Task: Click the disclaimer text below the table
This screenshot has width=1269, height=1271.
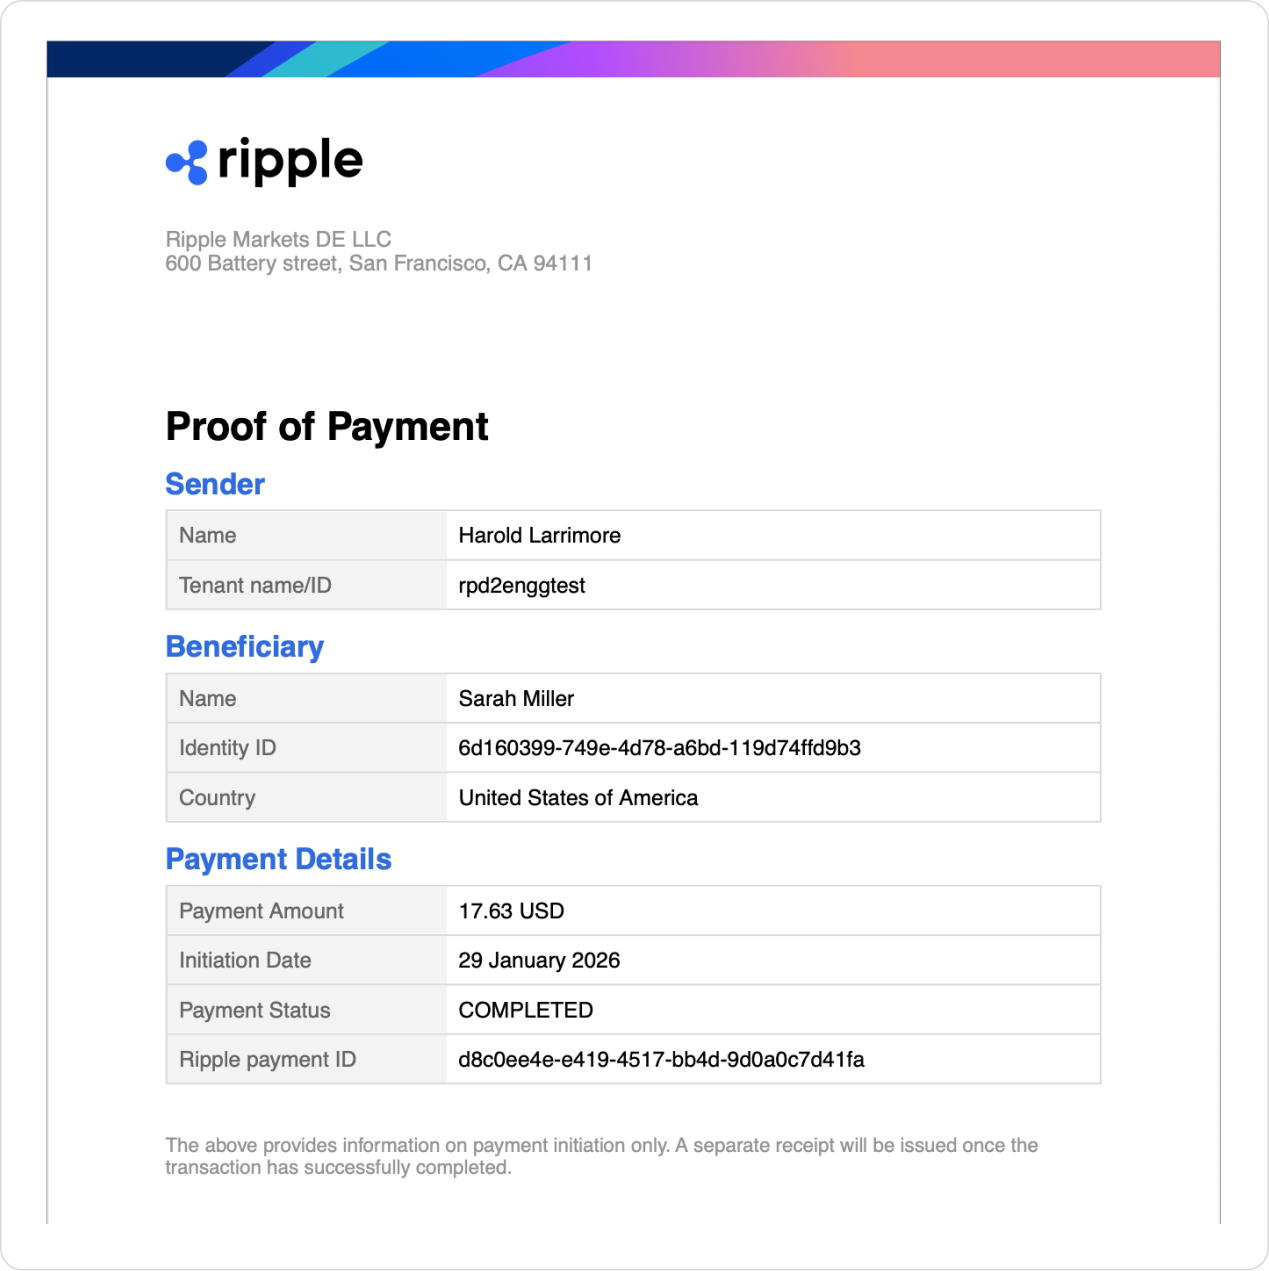Action: [601, 1156]
